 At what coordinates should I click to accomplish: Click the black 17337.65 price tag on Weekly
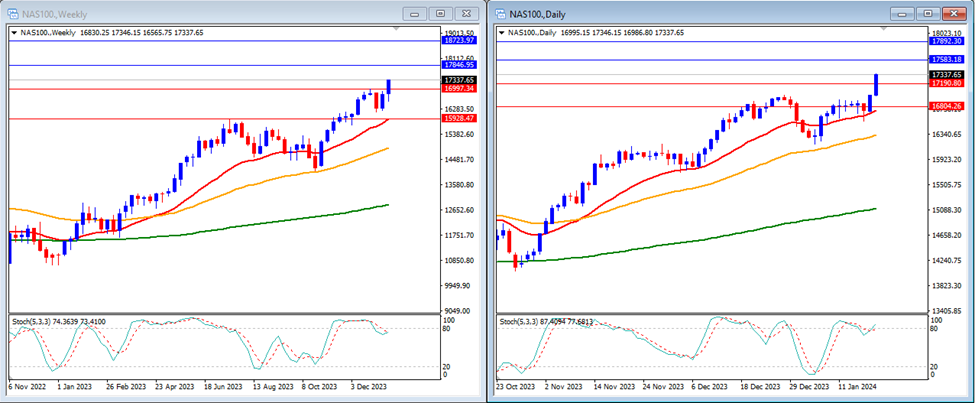[461, 80]
